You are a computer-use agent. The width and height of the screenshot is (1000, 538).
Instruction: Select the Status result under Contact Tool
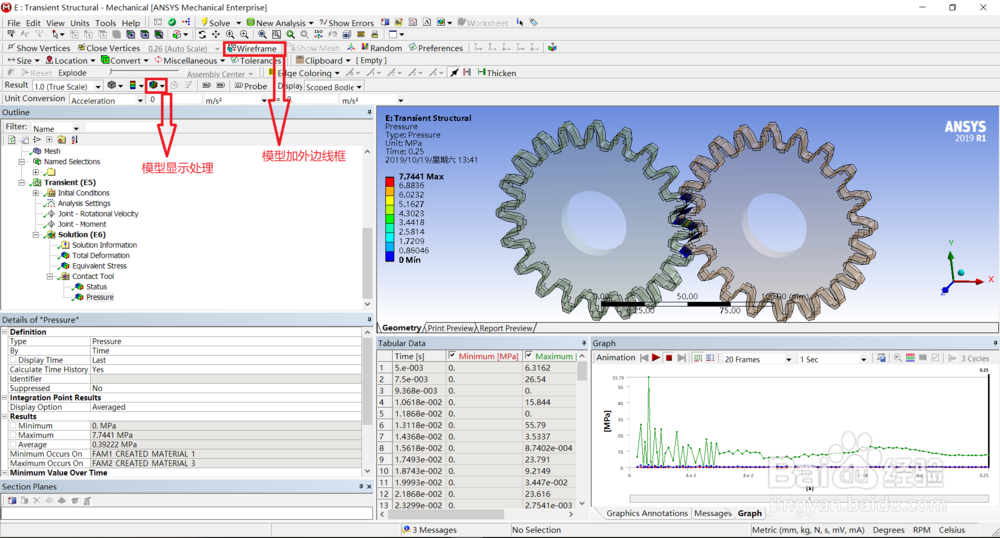tap(96, 287)
